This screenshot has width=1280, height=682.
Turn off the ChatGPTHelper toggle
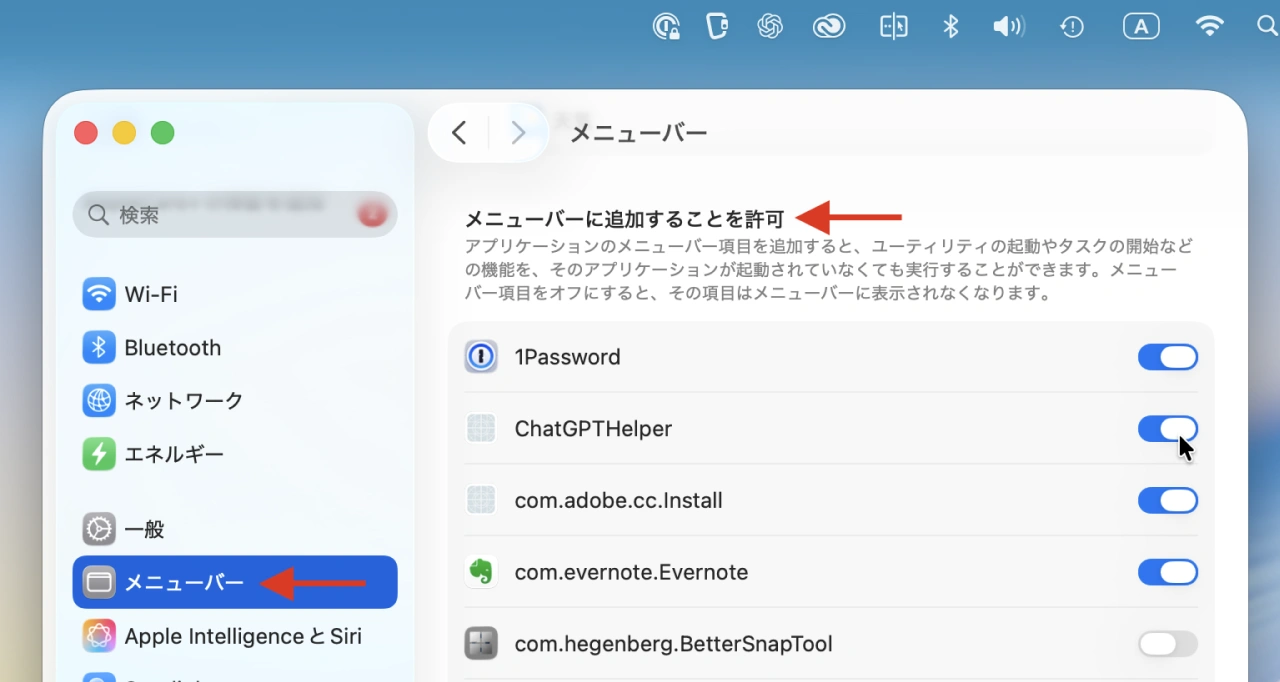1167,428
